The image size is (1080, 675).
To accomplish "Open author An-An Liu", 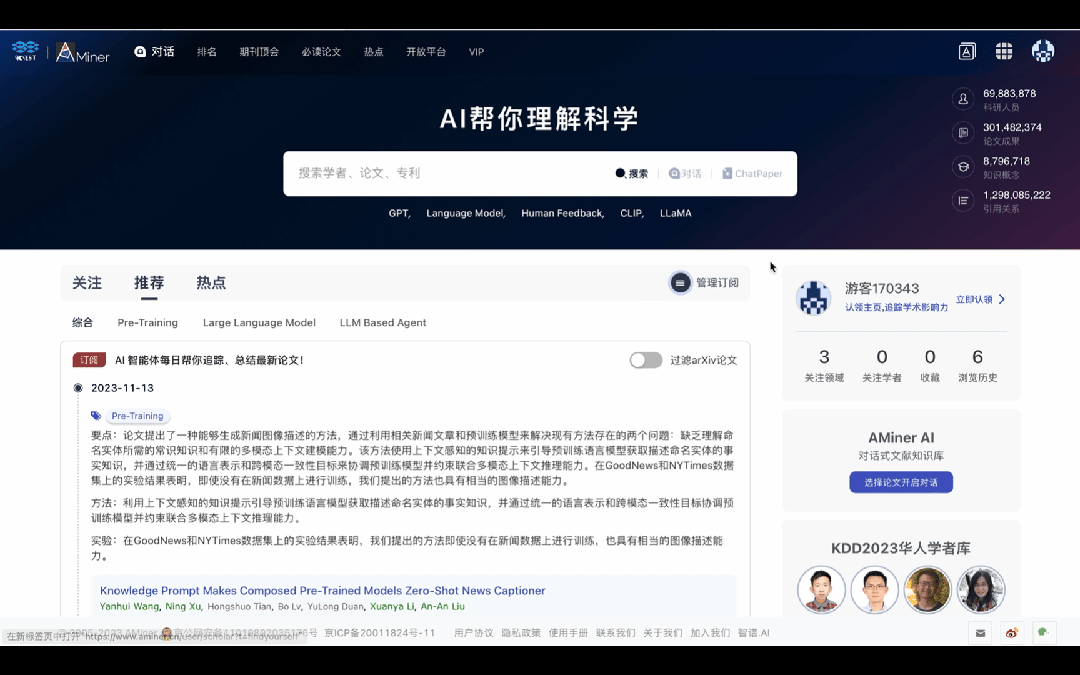I will tap(443, 606).
